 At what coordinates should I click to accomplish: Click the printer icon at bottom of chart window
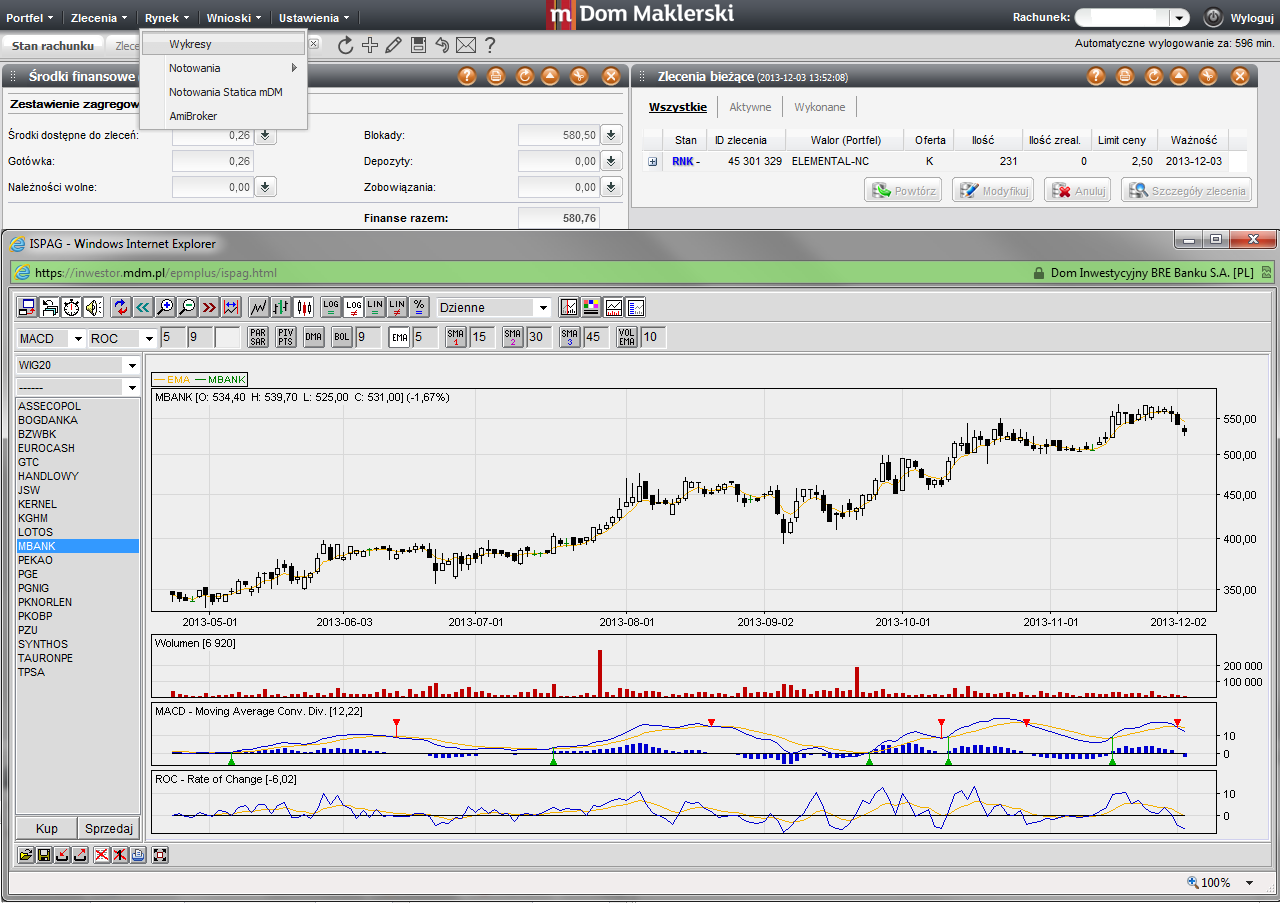[138, 855]
